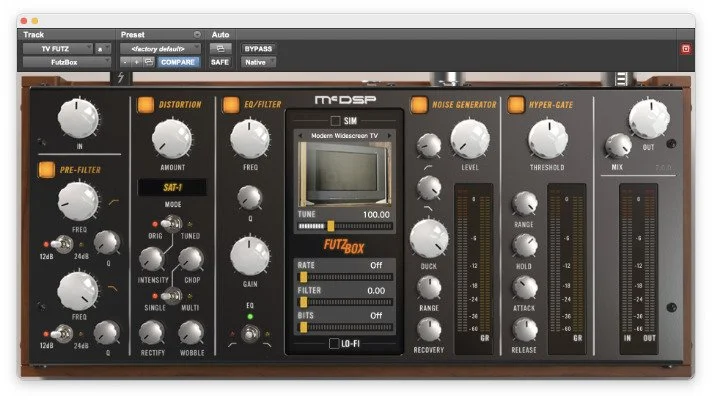Adjust the BITS slider
Viewport: 712px width, 400px height.
point(345,327)
